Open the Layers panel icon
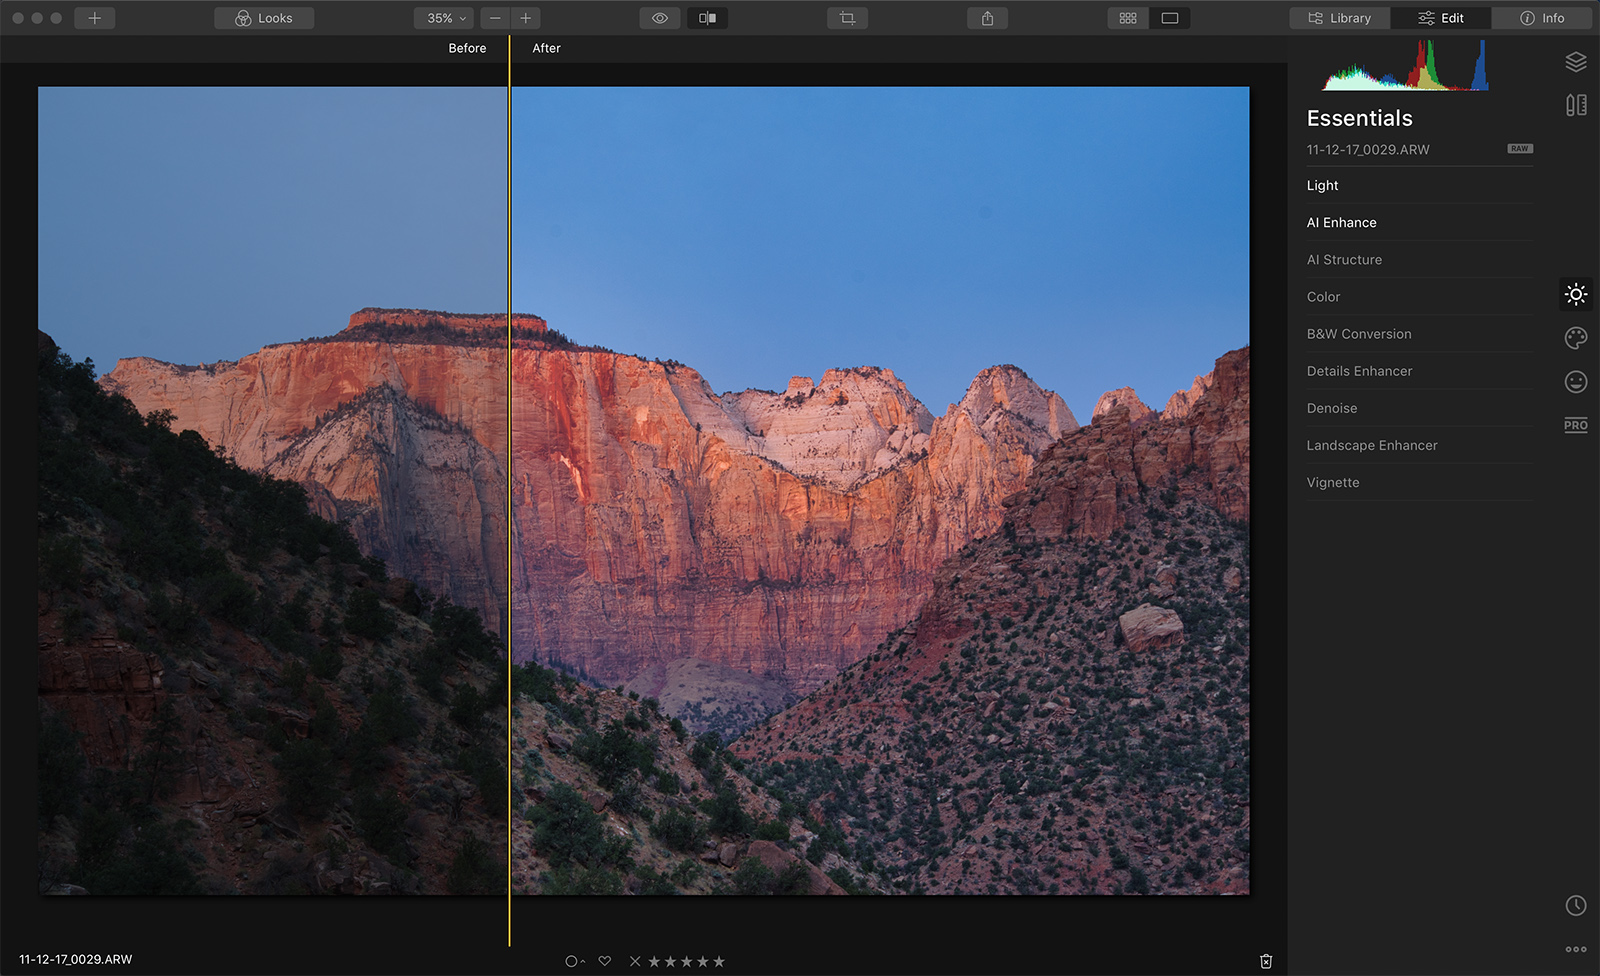This screenshot has width=1600, height=976. [1576, 62]
